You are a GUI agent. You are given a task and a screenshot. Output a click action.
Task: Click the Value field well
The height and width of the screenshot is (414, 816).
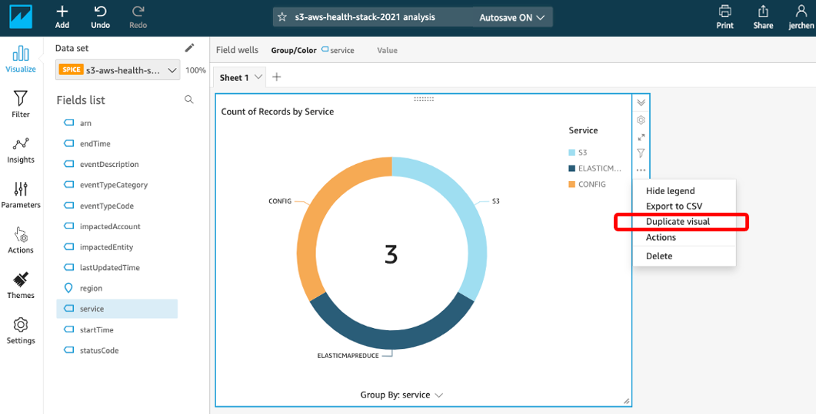click(x=387, y=50)
